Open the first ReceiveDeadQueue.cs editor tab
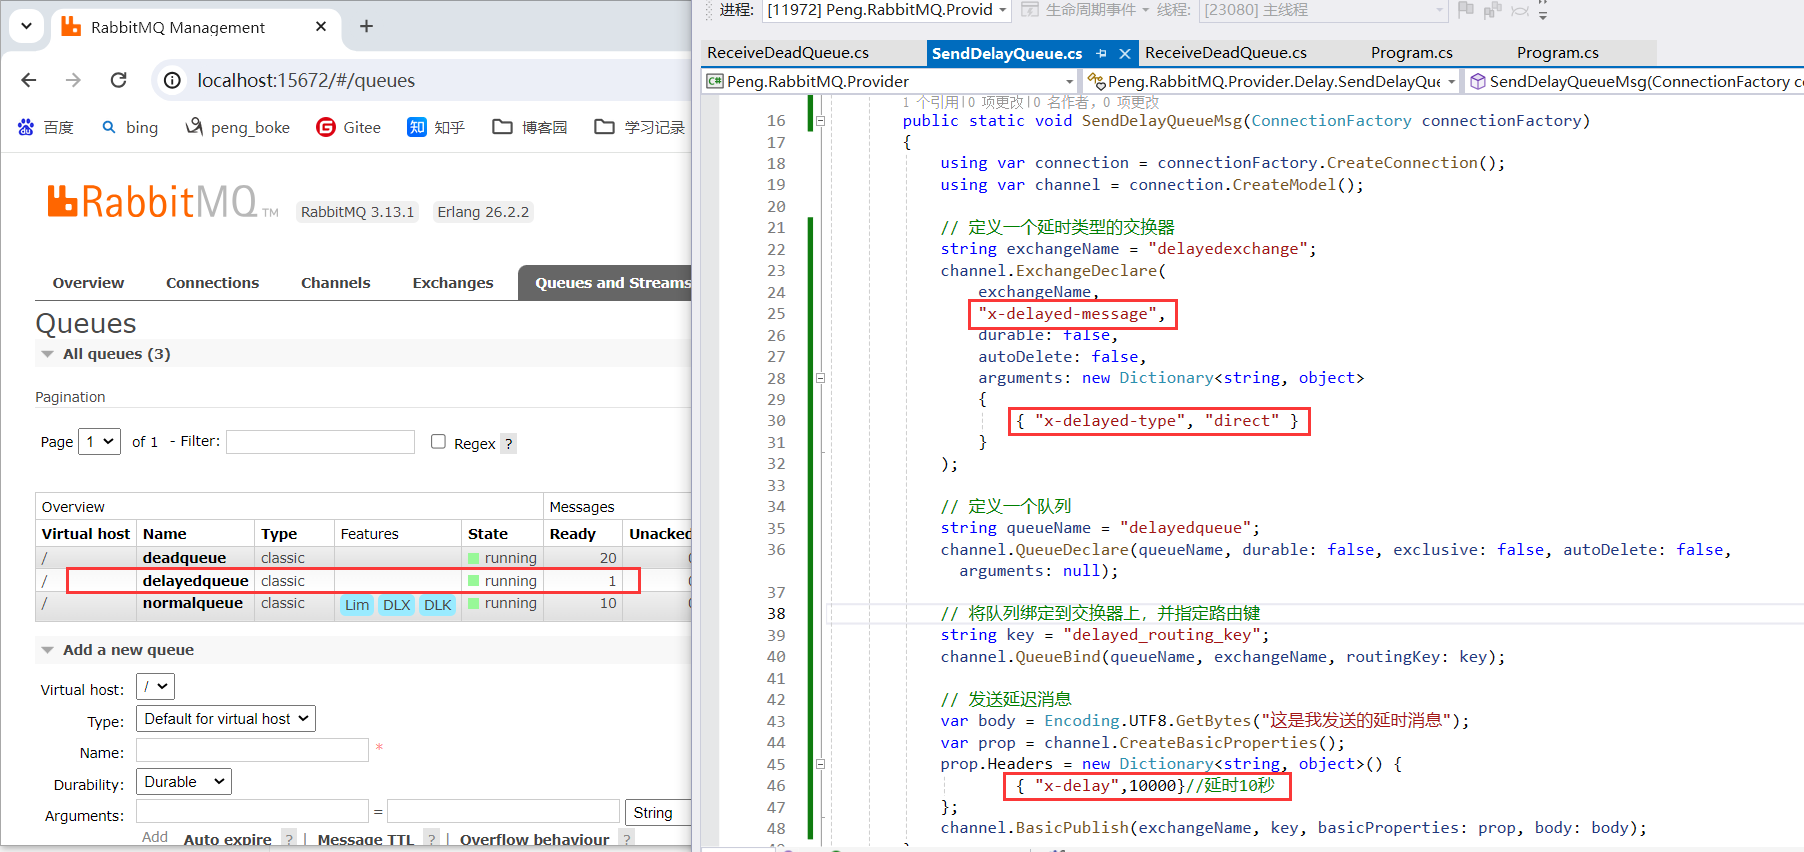Screen dimensions: 1804x852 788,53
